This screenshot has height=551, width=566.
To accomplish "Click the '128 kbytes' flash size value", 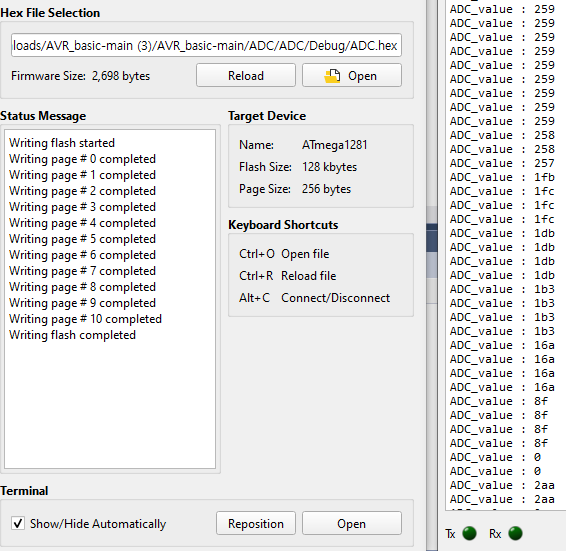I will click(329, 167).
